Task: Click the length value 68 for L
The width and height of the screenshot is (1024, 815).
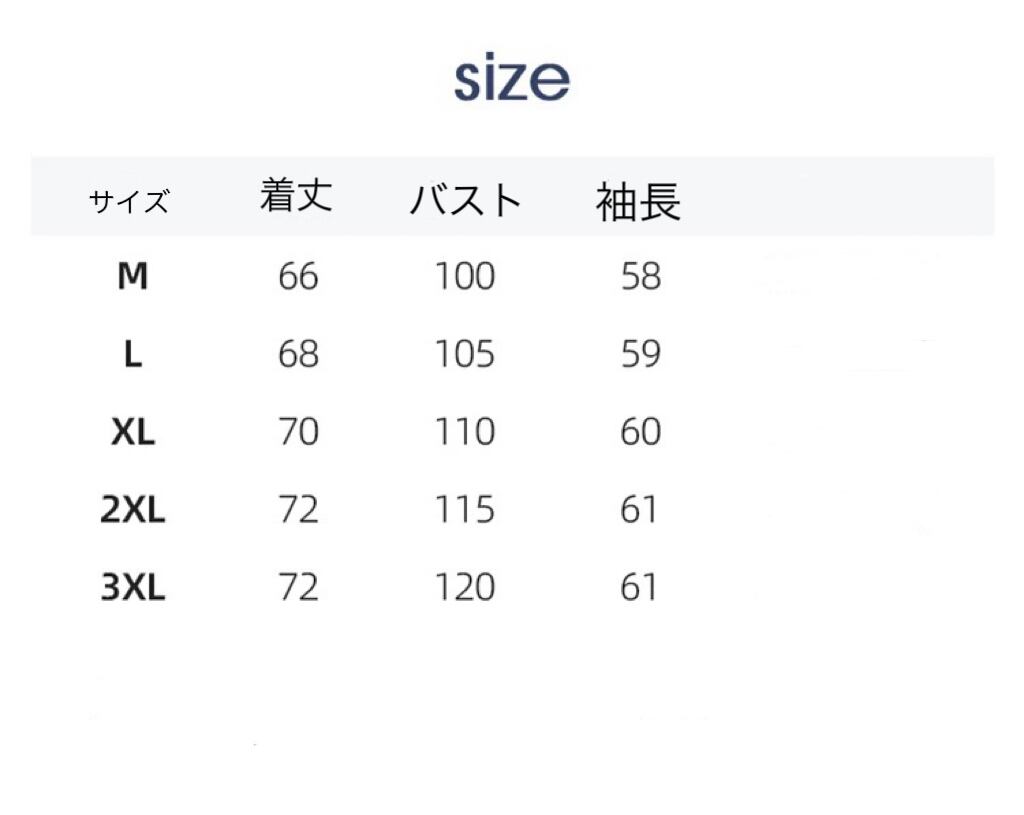Action: pos(298,354)
